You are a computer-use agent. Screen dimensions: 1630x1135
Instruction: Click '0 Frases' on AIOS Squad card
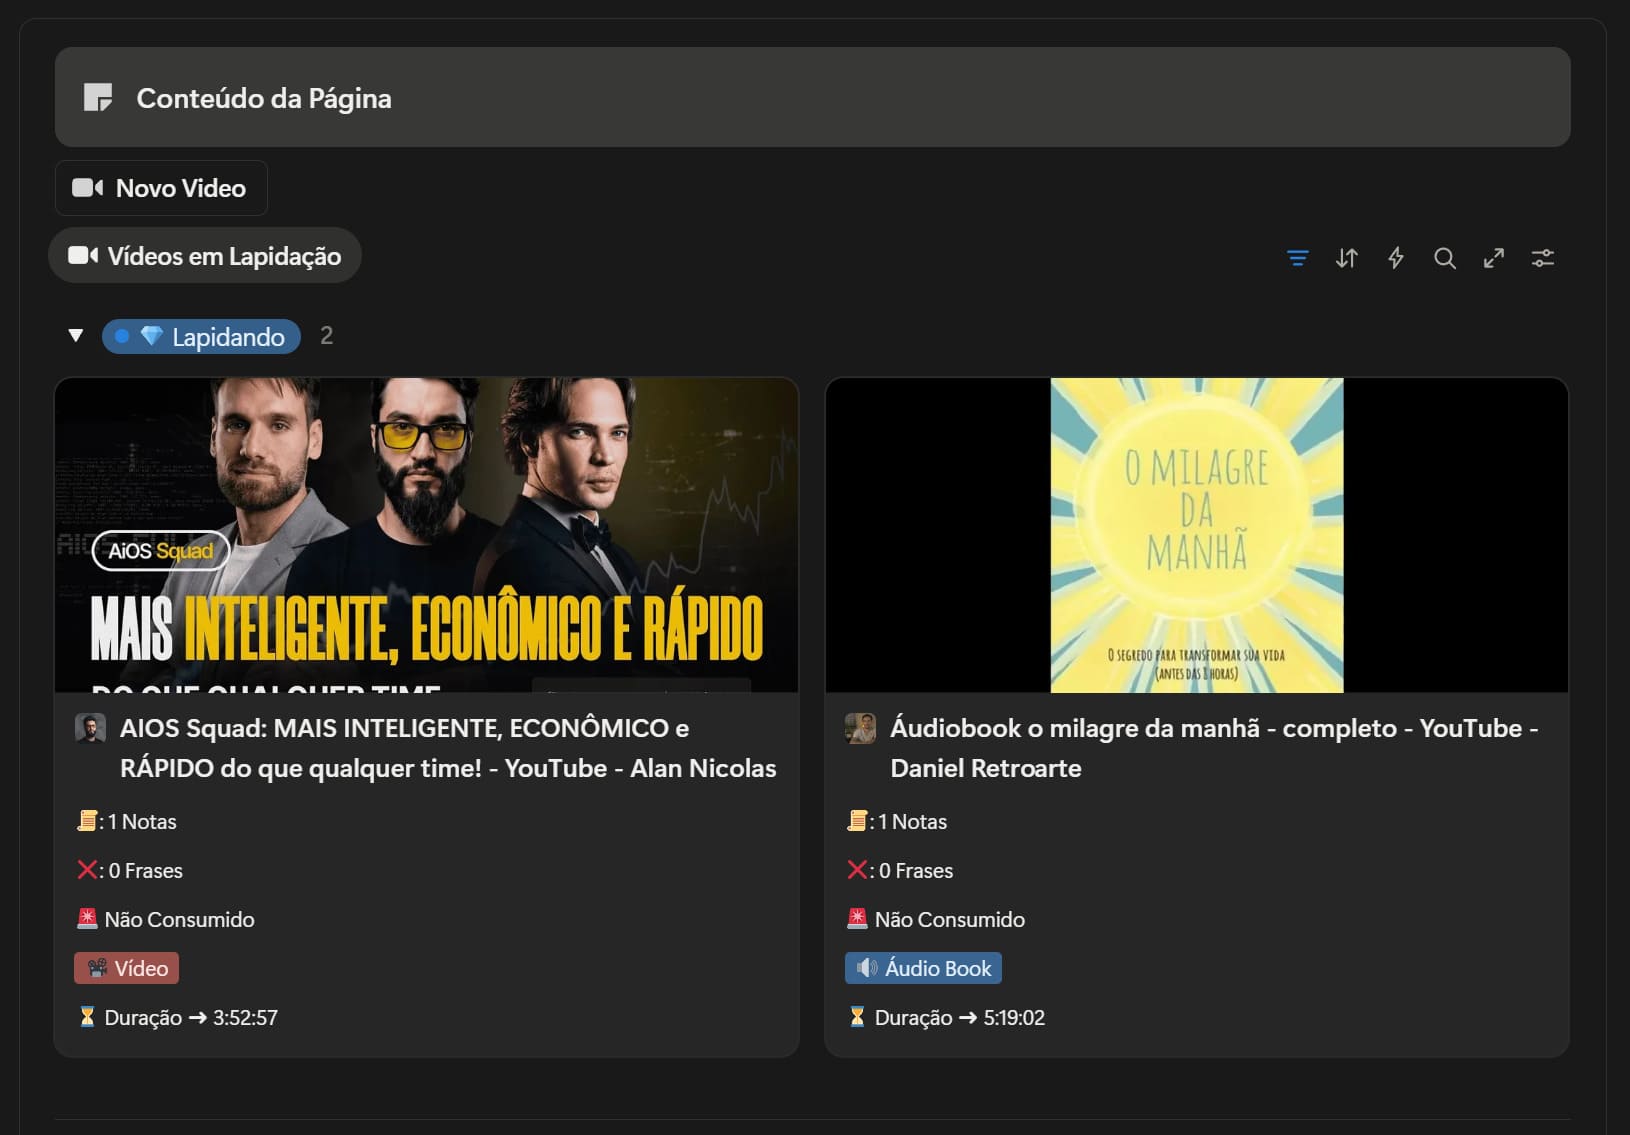pyautogui.click(x=146, y=871)
